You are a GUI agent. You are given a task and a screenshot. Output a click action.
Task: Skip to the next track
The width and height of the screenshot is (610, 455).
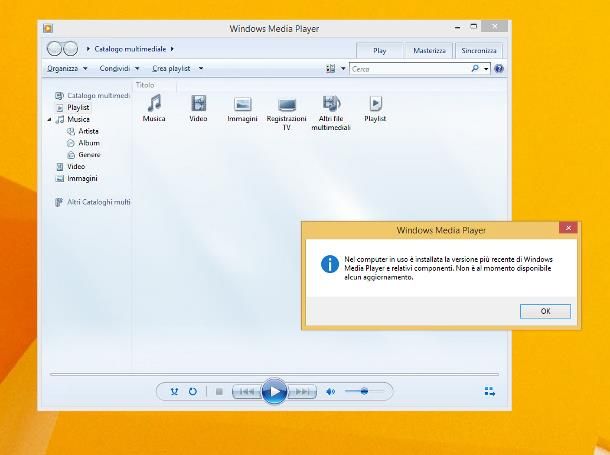[302, 392]
